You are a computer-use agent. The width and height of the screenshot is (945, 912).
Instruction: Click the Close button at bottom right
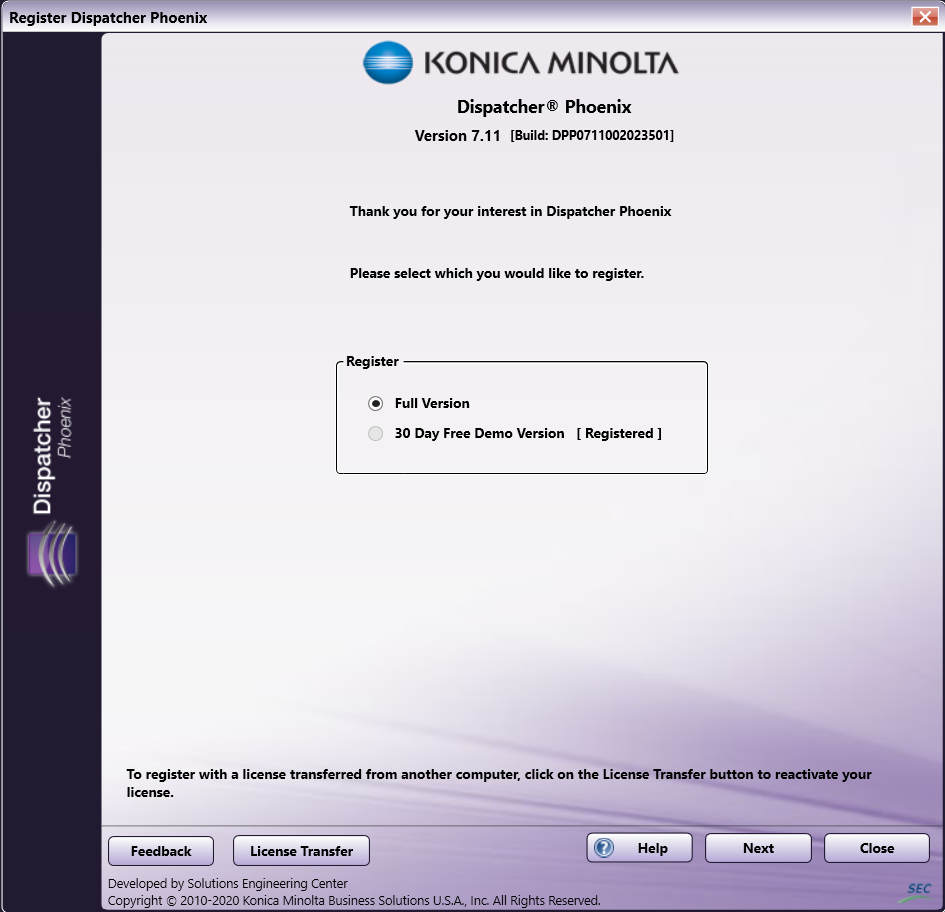click(x=877, y=848)
